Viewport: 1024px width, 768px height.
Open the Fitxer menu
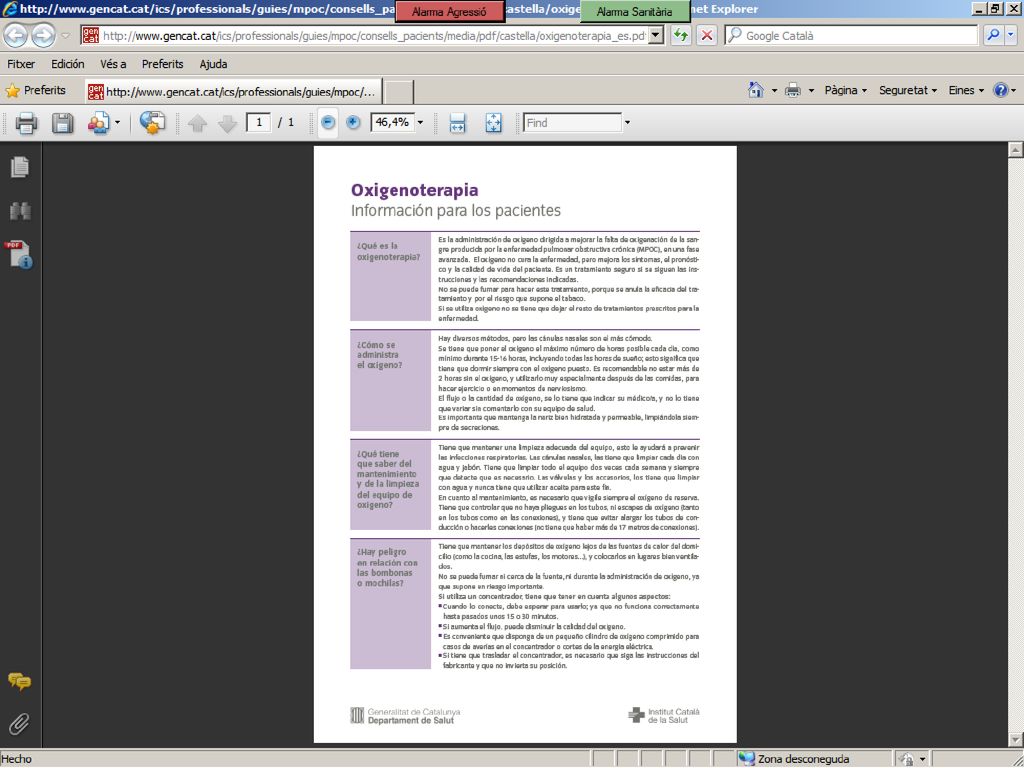(x=21, y=64)
